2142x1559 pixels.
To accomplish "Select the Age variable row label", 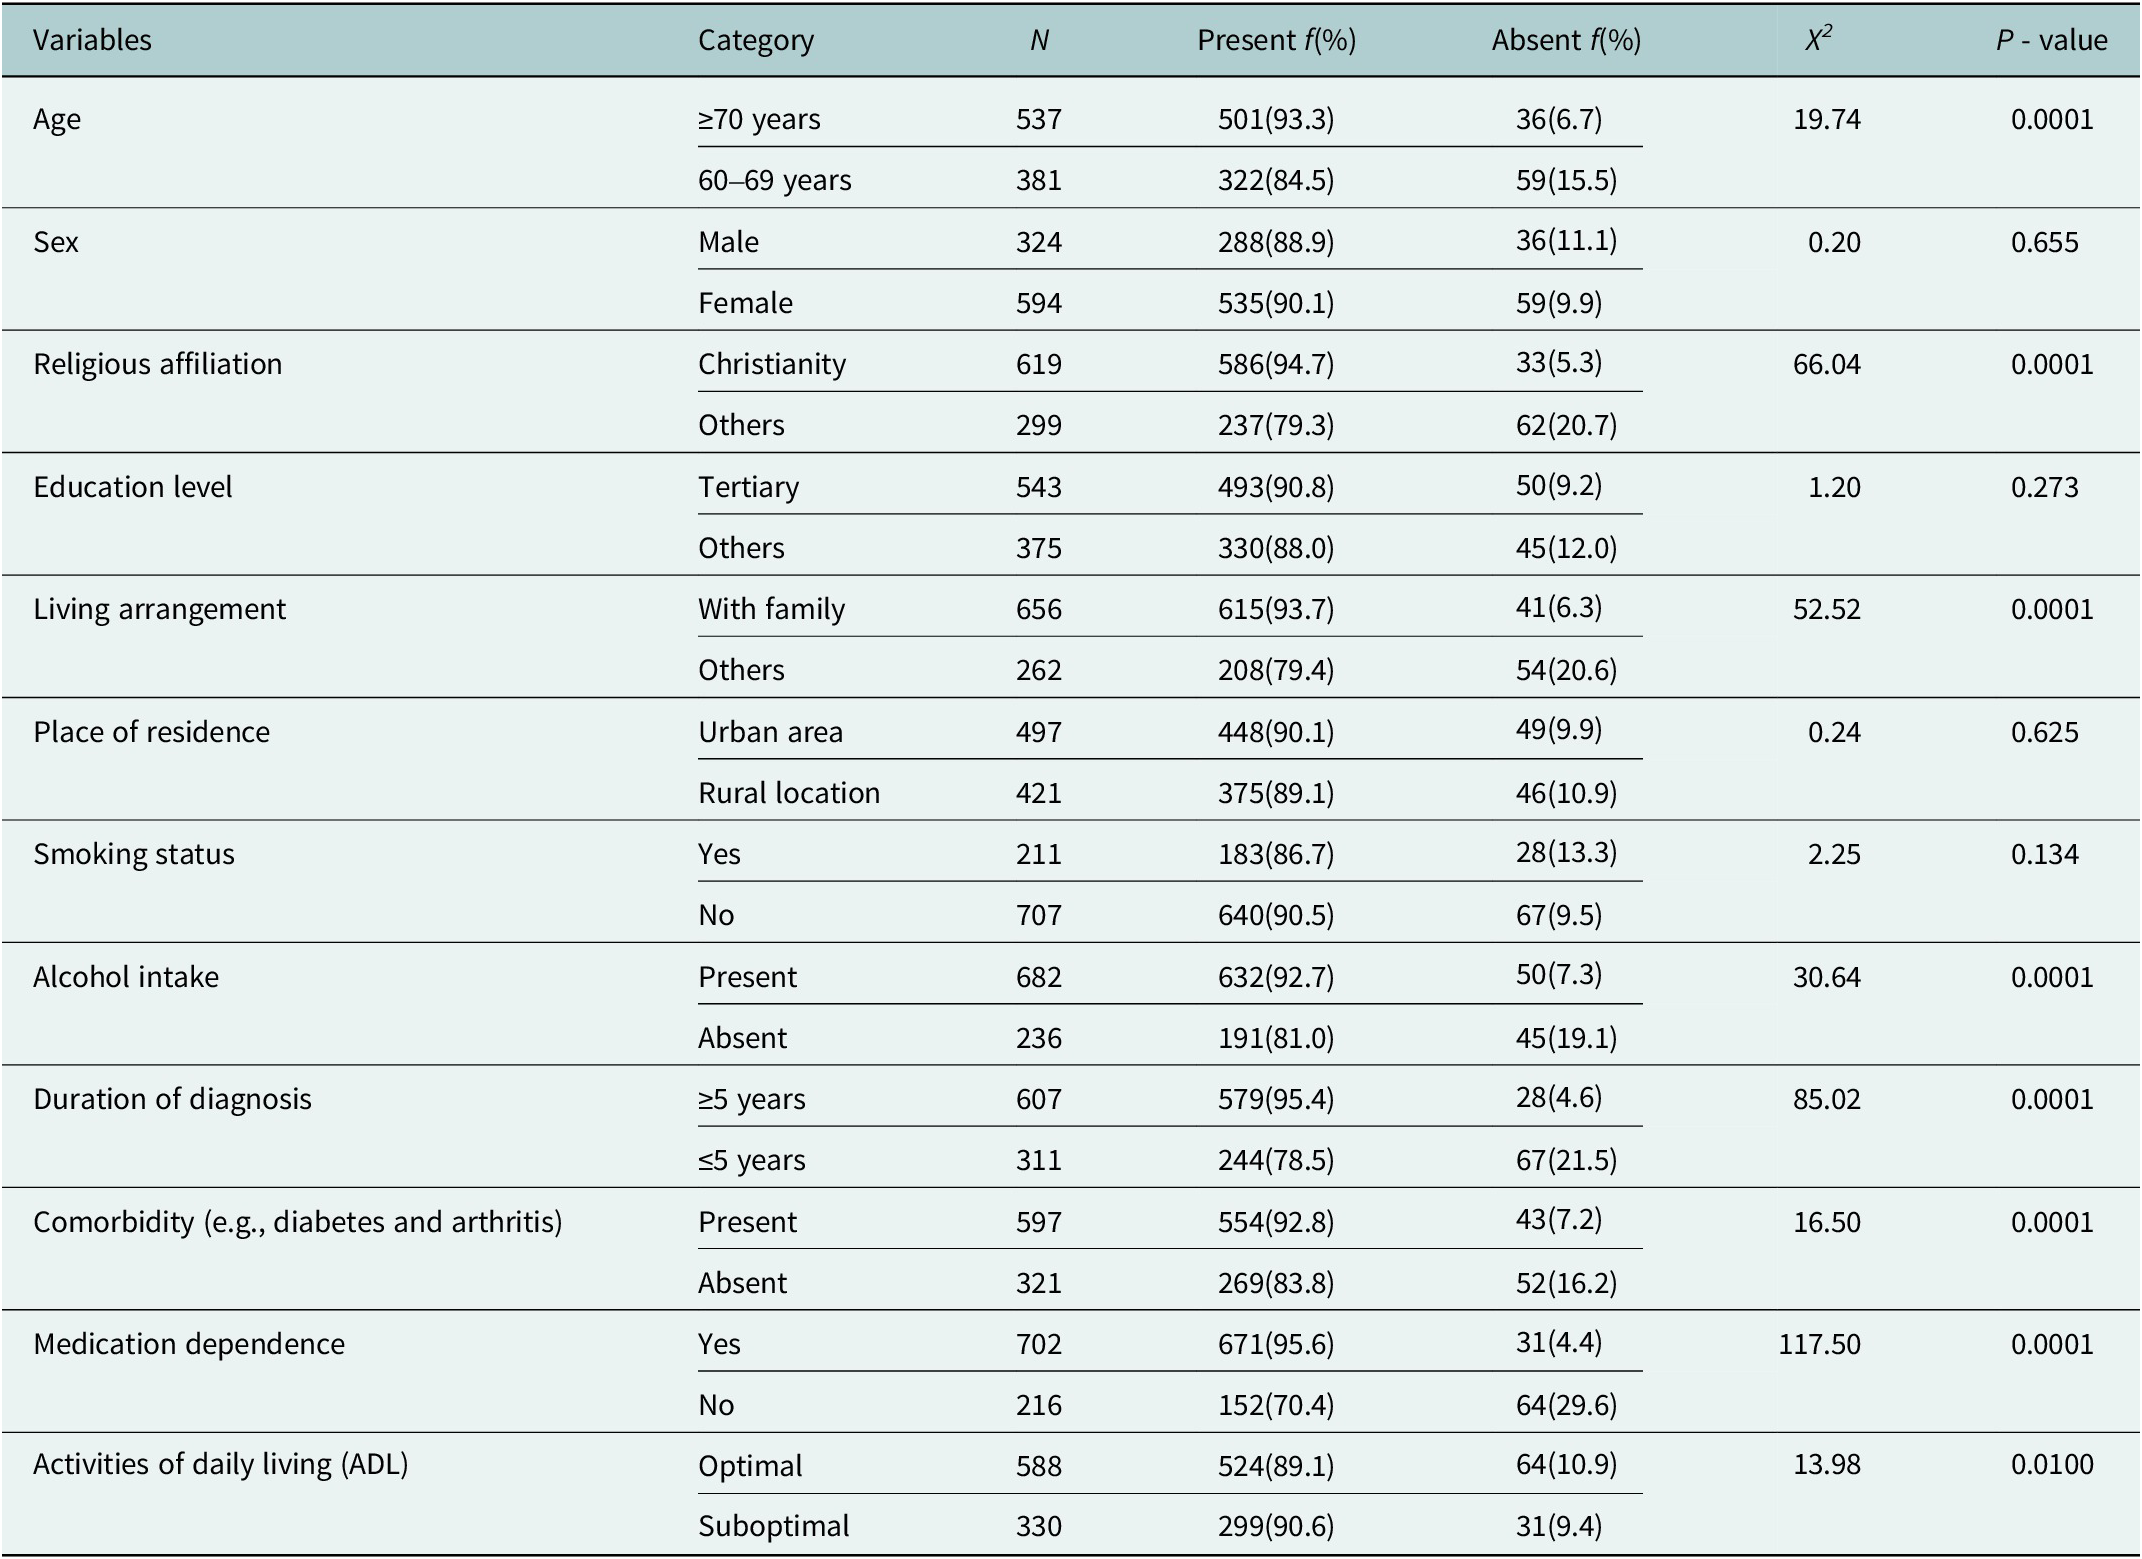I will [x=57, y=120].
